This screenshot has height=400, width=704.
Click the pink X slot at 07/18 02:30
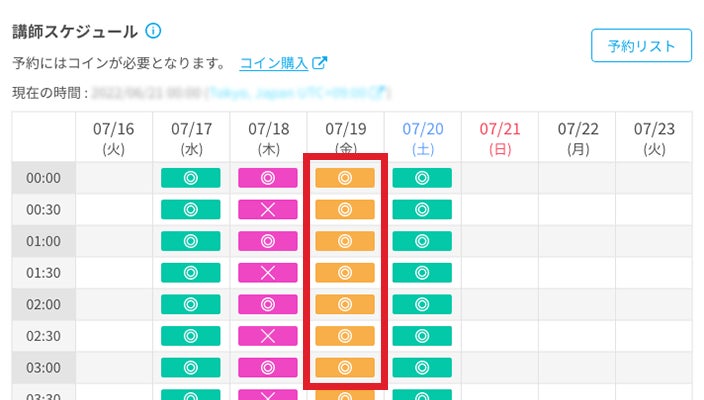(x=267, y=336)
